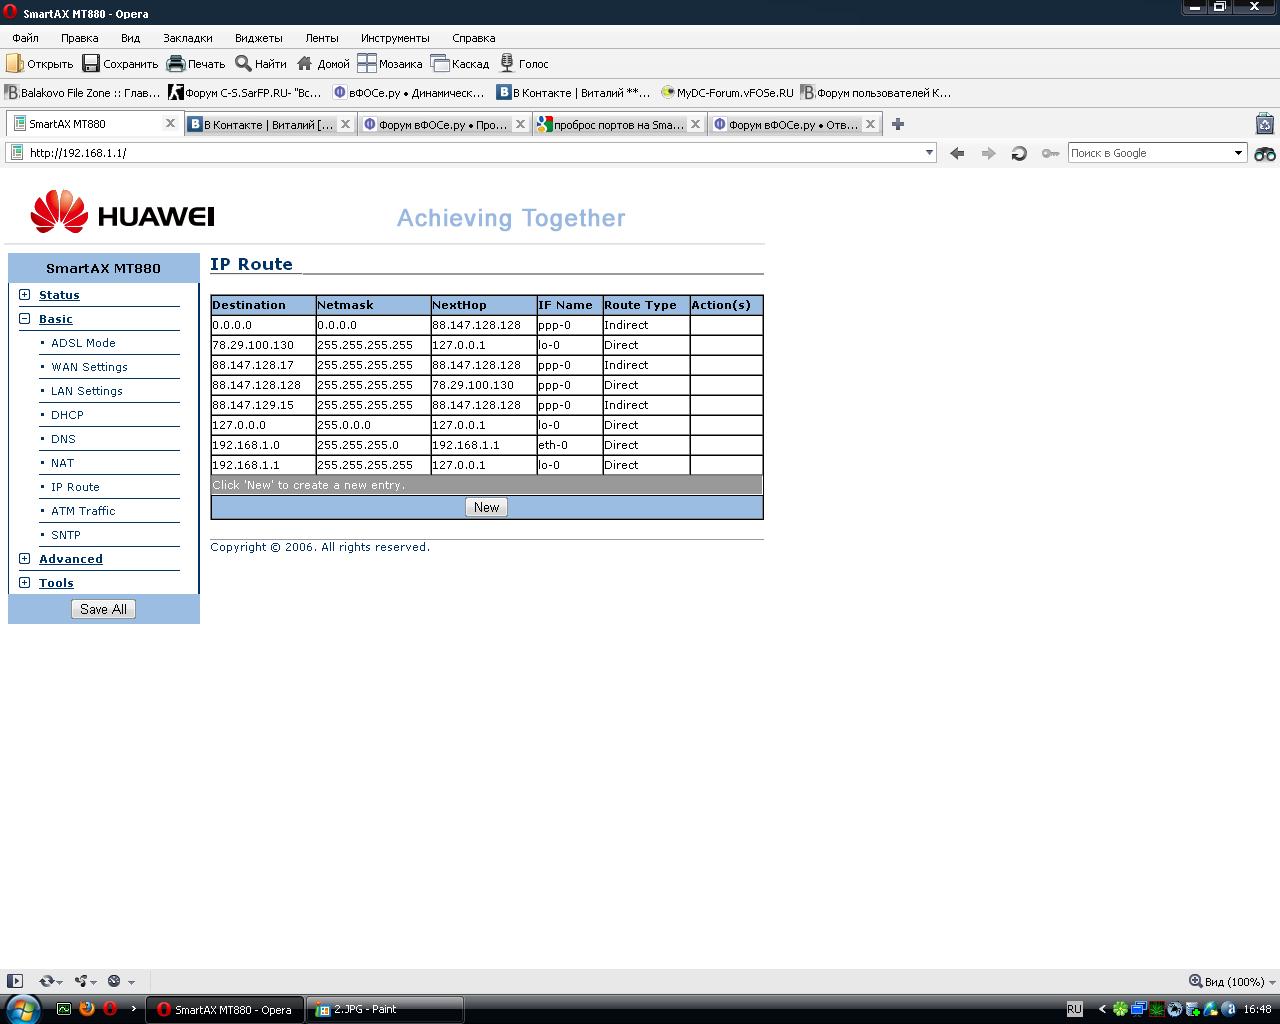Expand the Advanced menu section

[x=25, y=558]
